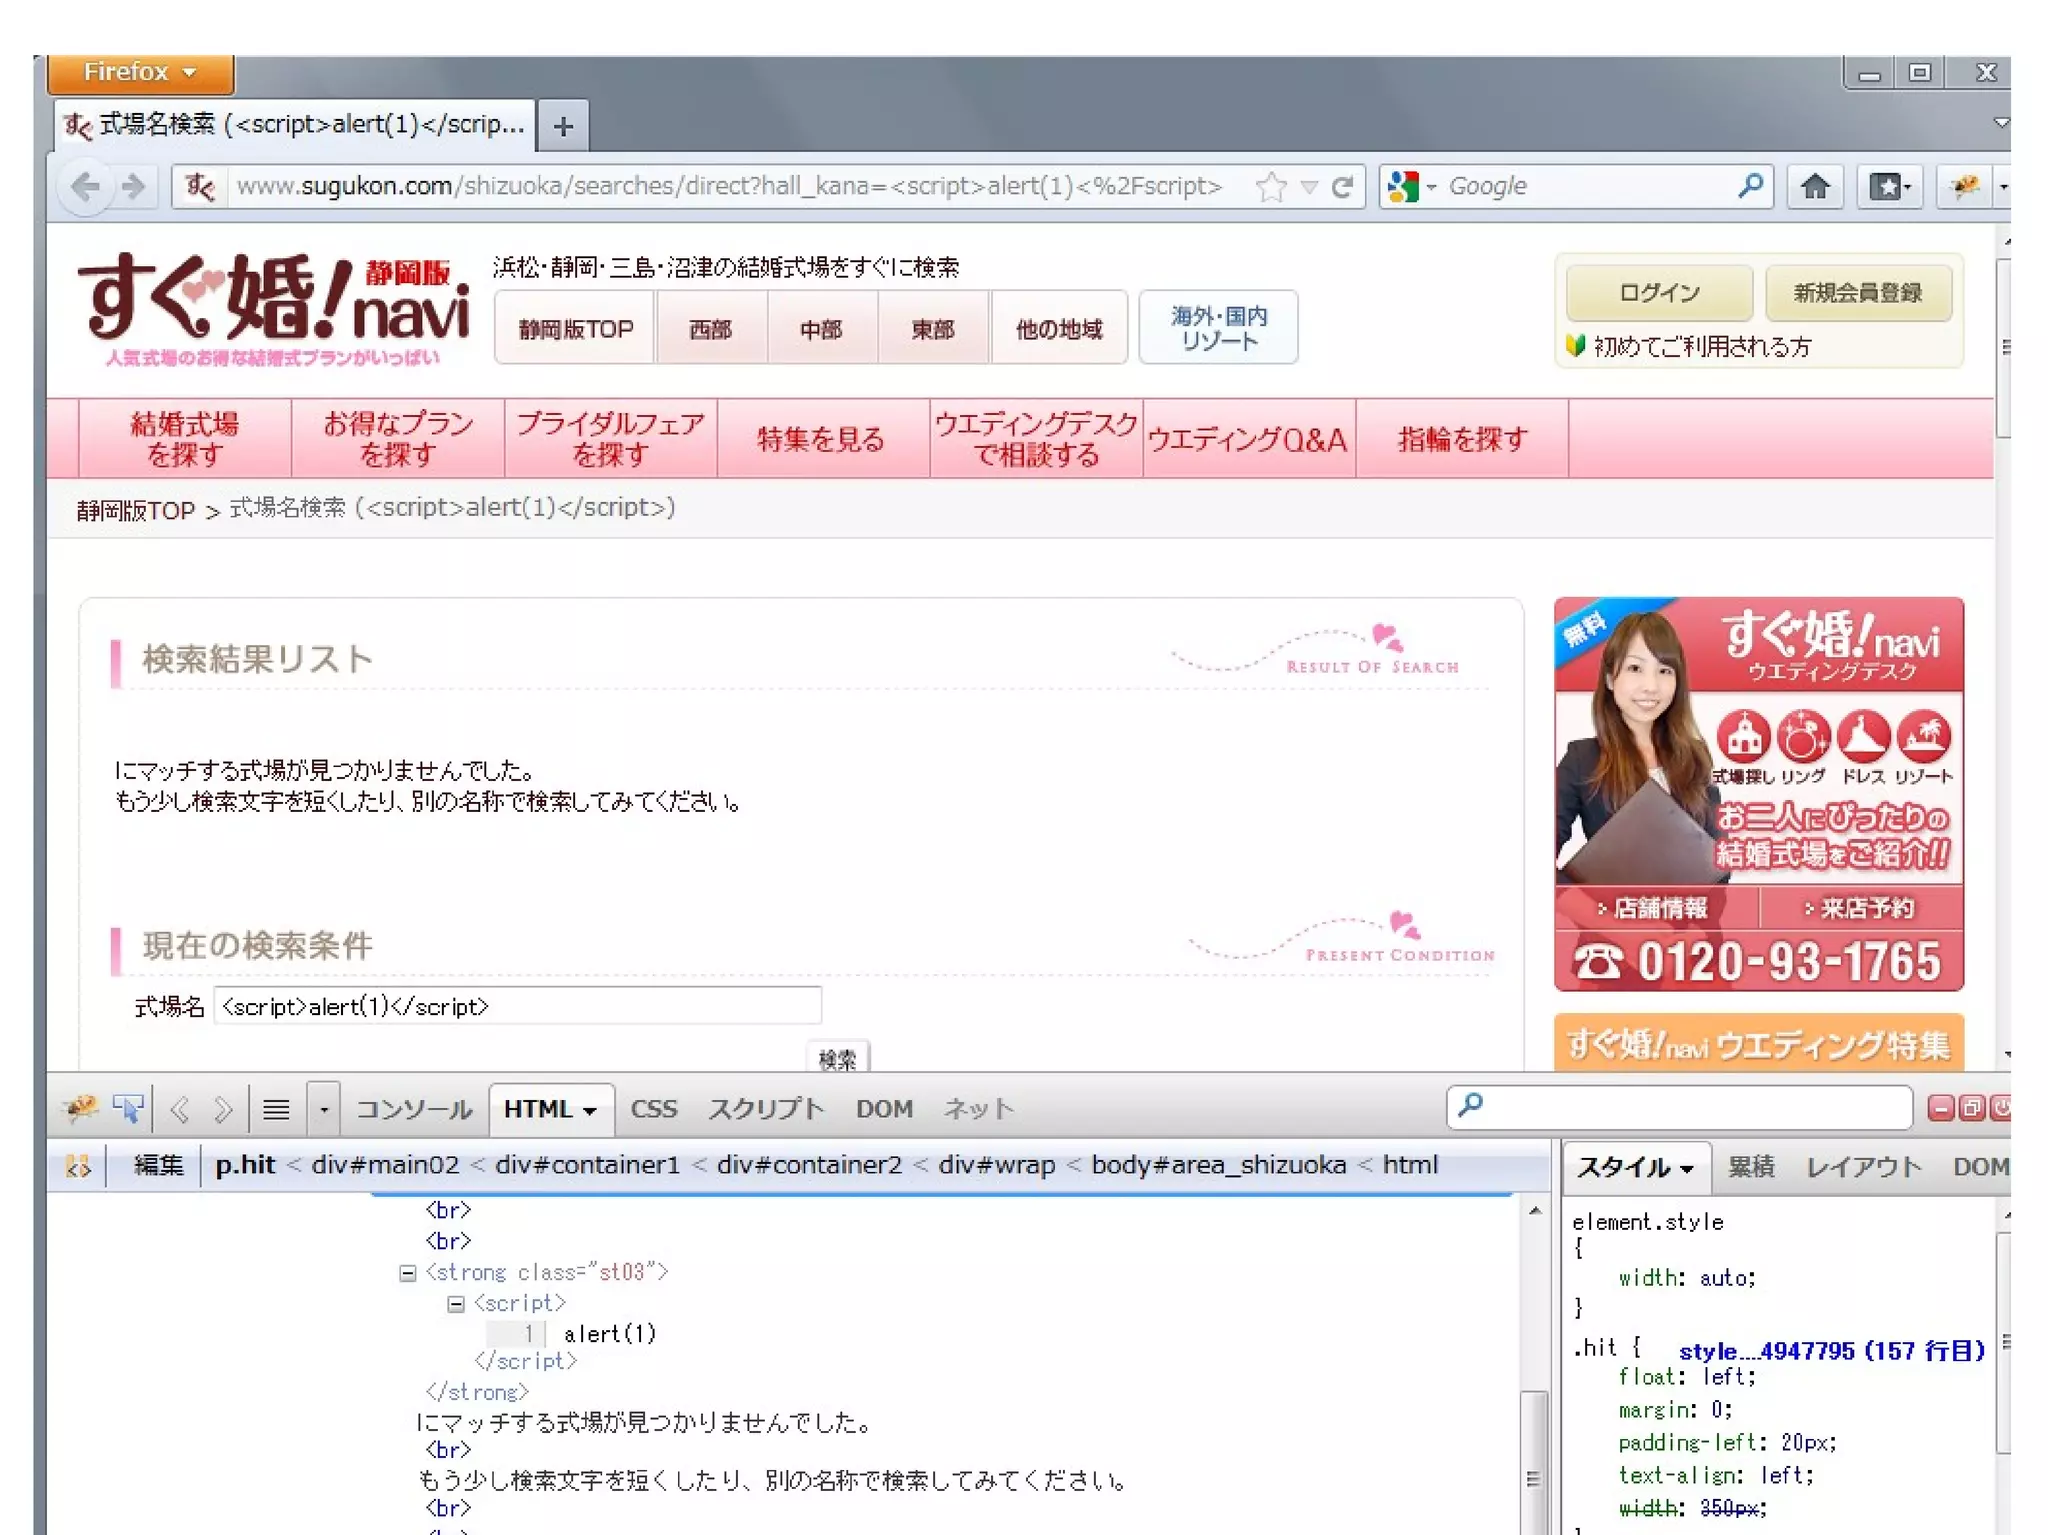The height and width of the screenshot is (1535, 2048).
Task: Click the browser back arrow
Action: tap(86, 187)
